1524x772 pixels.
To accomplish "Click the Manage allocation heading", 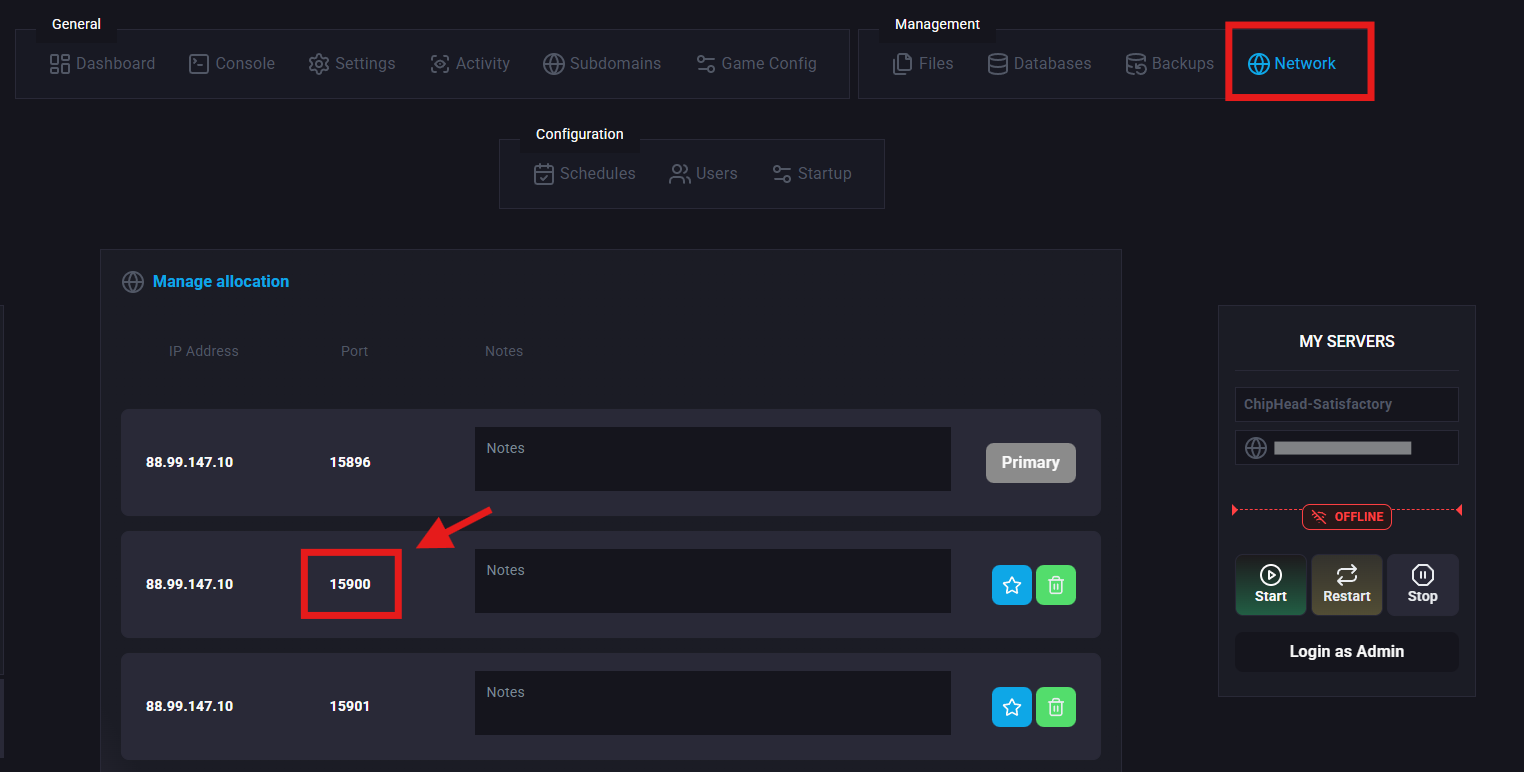I will 221,282.
